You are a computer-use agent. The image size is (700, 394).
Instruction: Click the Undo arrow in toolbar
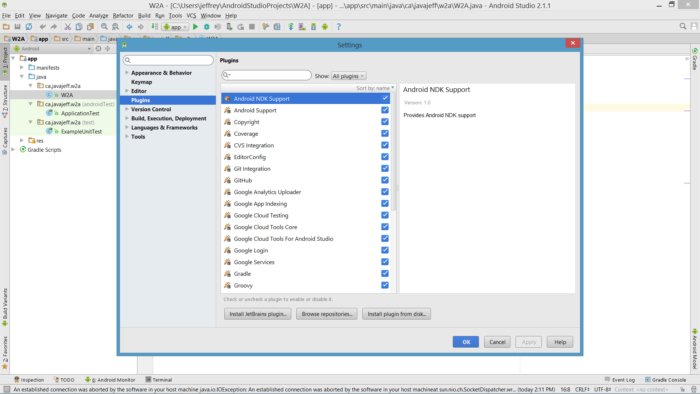[43, 27]
